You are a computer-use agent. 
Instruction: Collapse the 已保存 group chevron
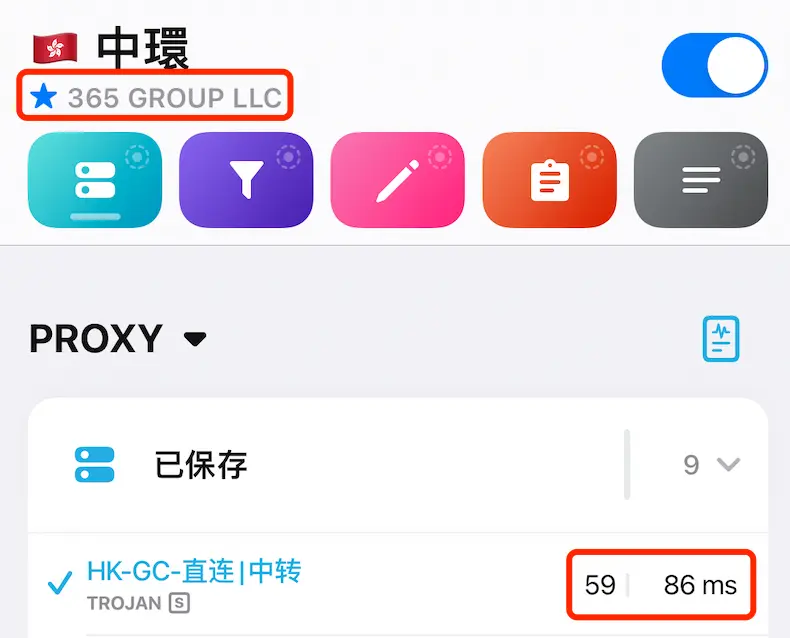728,464
